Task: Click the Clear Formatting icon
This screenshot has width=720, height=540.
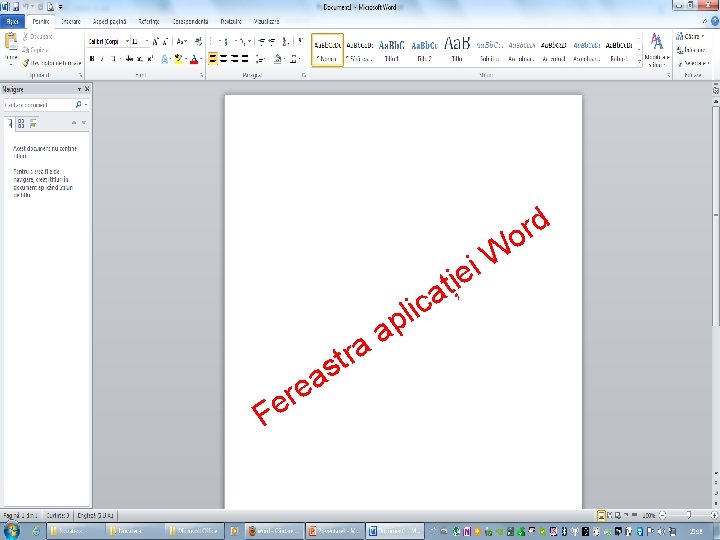Action: pyautogui.click(x=198, y=42)
